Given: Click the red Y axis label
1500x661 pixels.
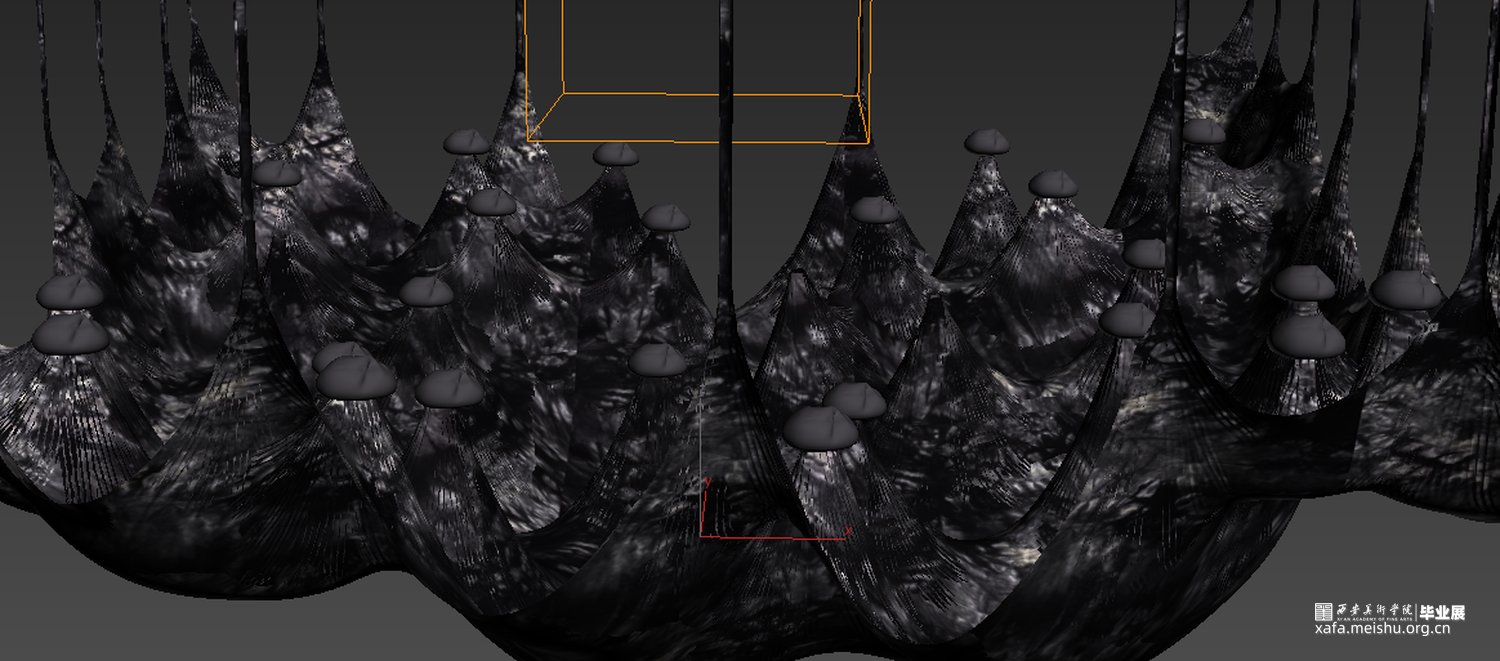Looking at the screenshot, I should coord(708,482).
